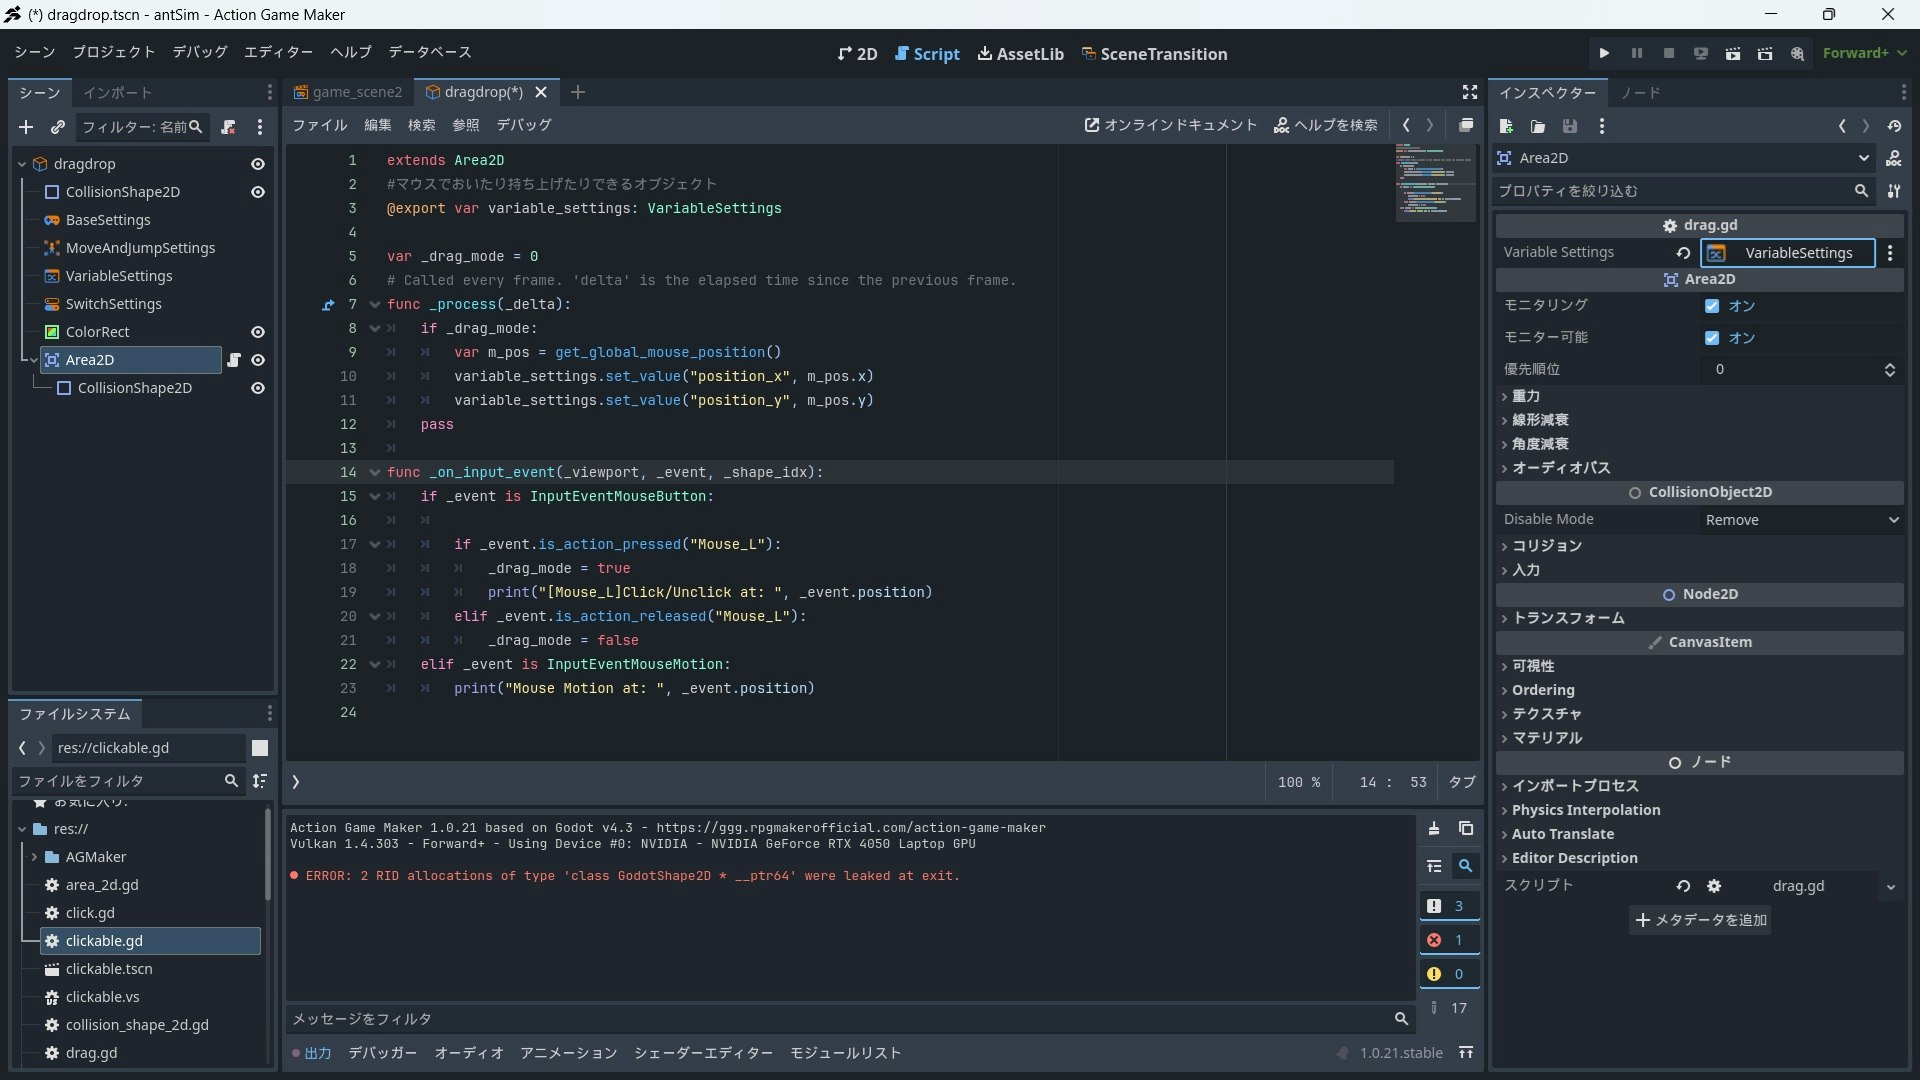The height and width of the screenshot is (1080, 1920).
Task: Click the Play project button
Action: coord(1604,53)
